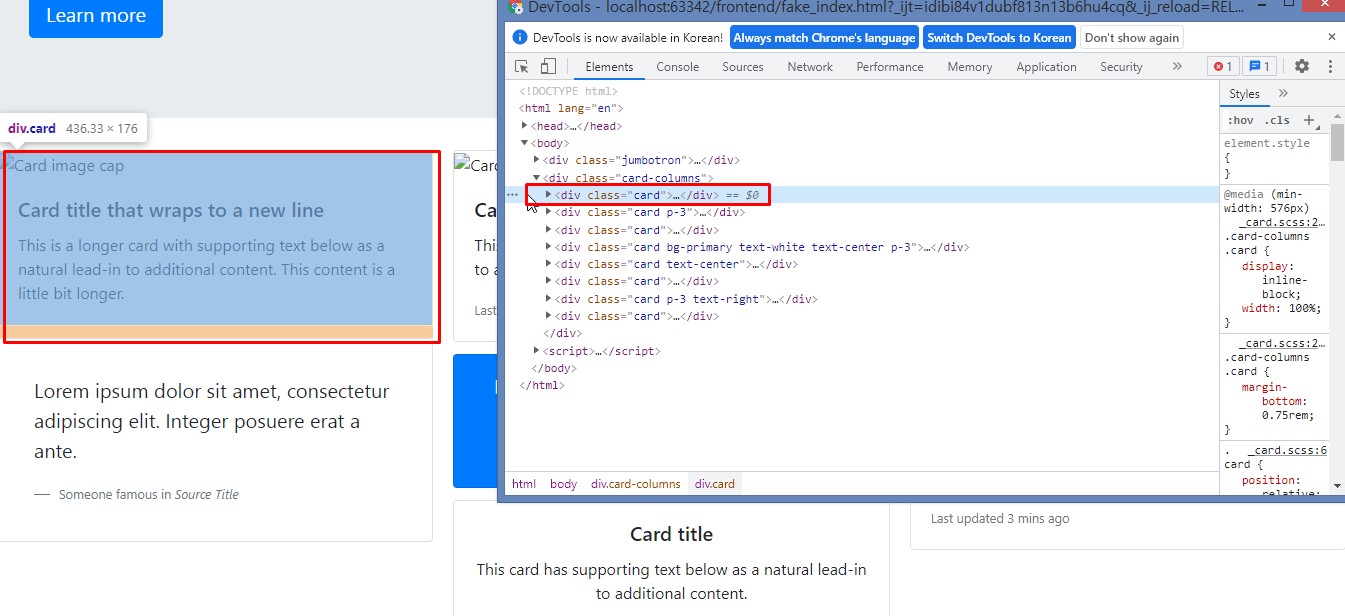Open the _card.scss:6 source link
Viewport: 1345px width, 616px height.
click(x=1287, y=450)
